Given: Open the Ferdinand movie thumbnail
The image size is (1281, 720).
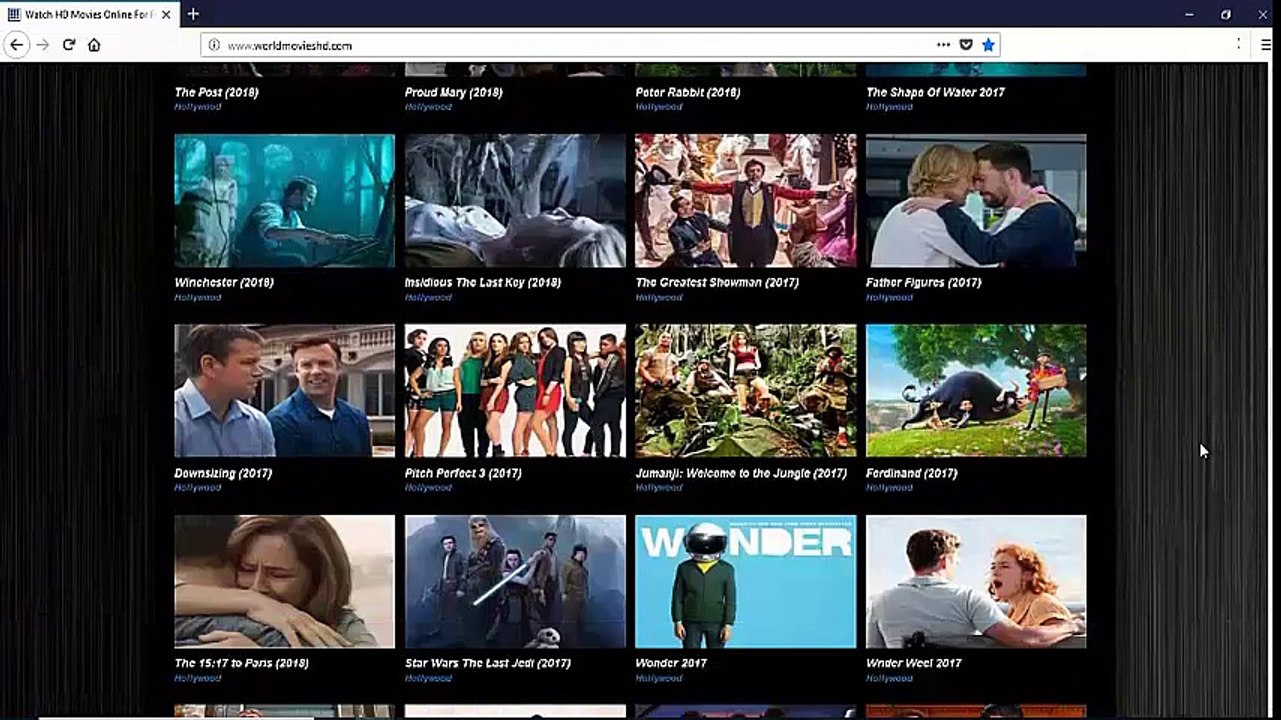Looking at the screenshot, I should coord(976,391).
